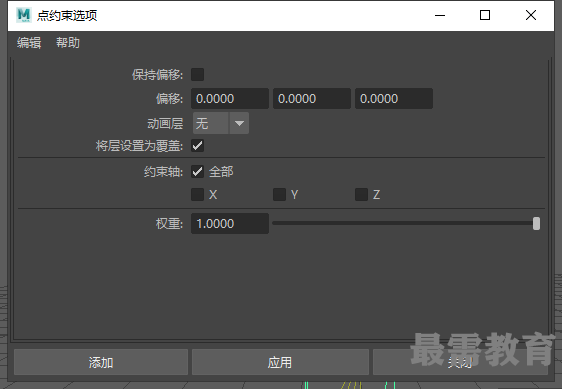Check the Y constraint axis box
562x389 pixels.
tap(280, 195)
